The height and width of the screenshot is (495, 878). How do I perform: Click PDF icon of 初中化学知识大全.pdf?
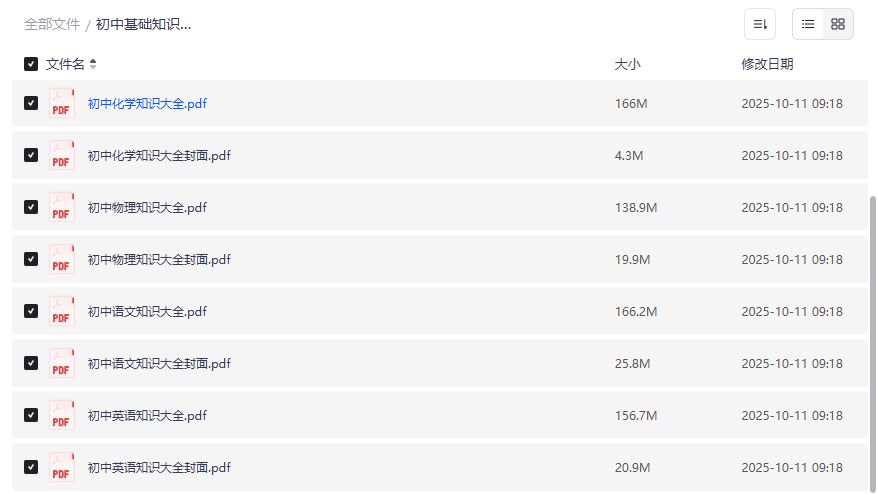click(62, 103)
